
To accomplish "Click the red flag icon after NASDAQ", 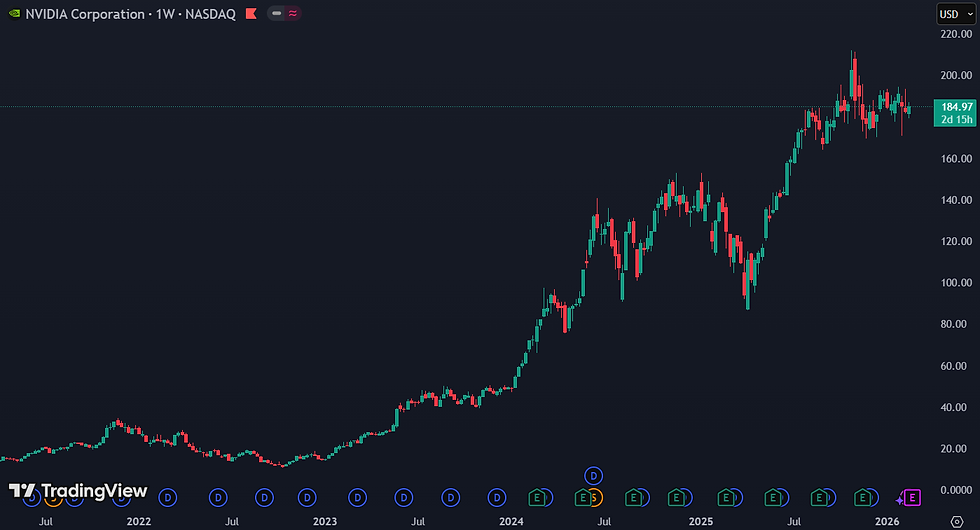I will click(251, 14).
